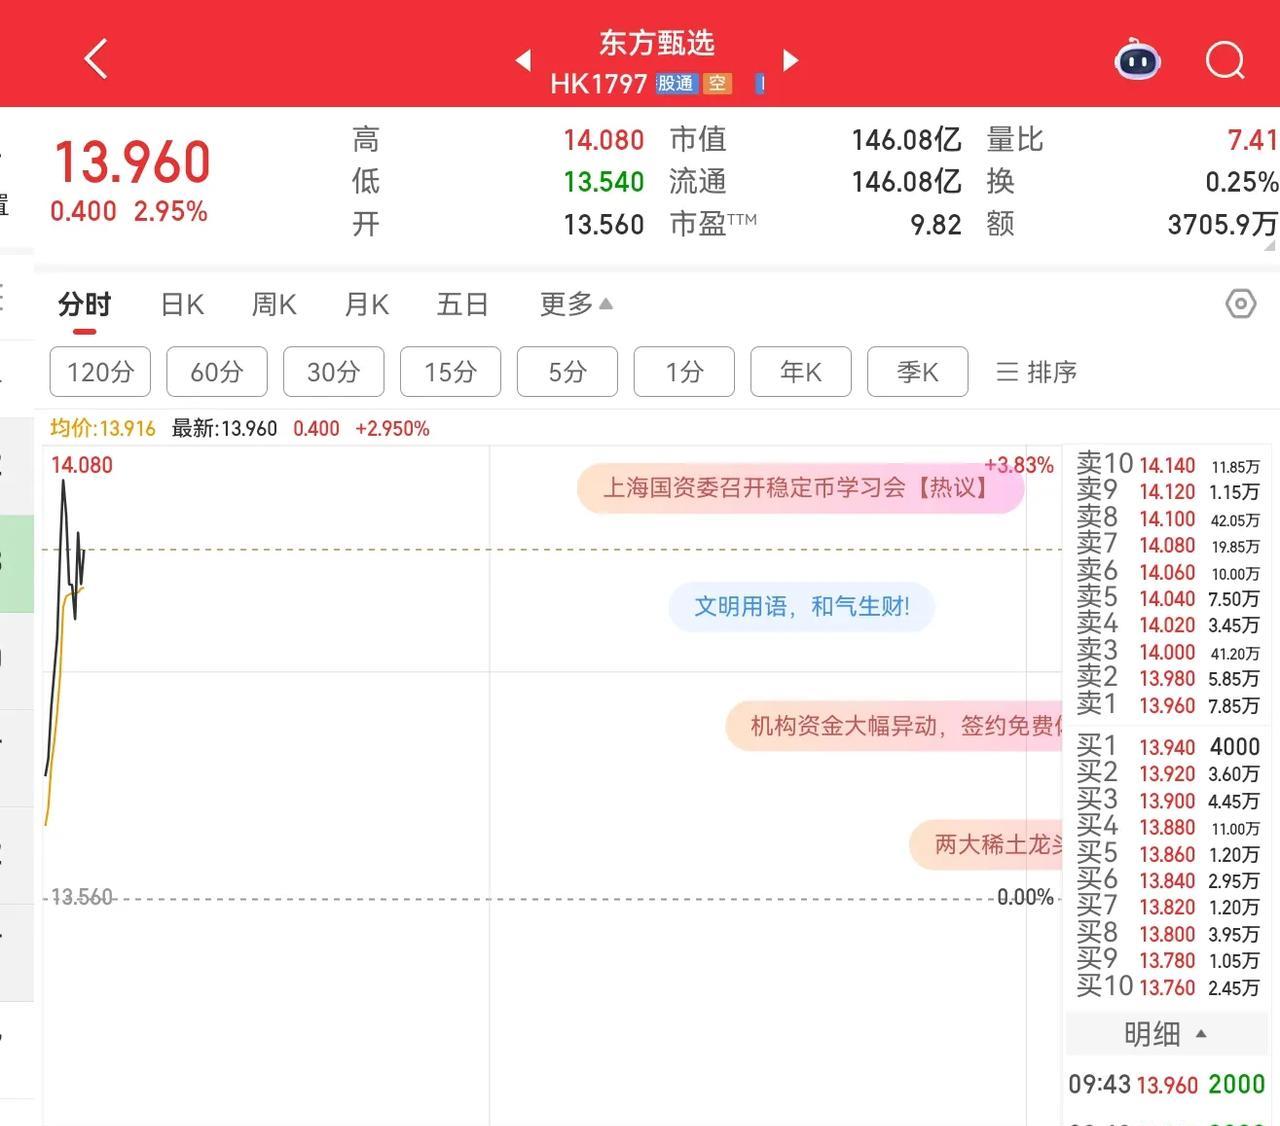Open the 上海国资委召开稳定币学习会 comment bubble
This screenshot has height=1126, width=1280.
800,488
